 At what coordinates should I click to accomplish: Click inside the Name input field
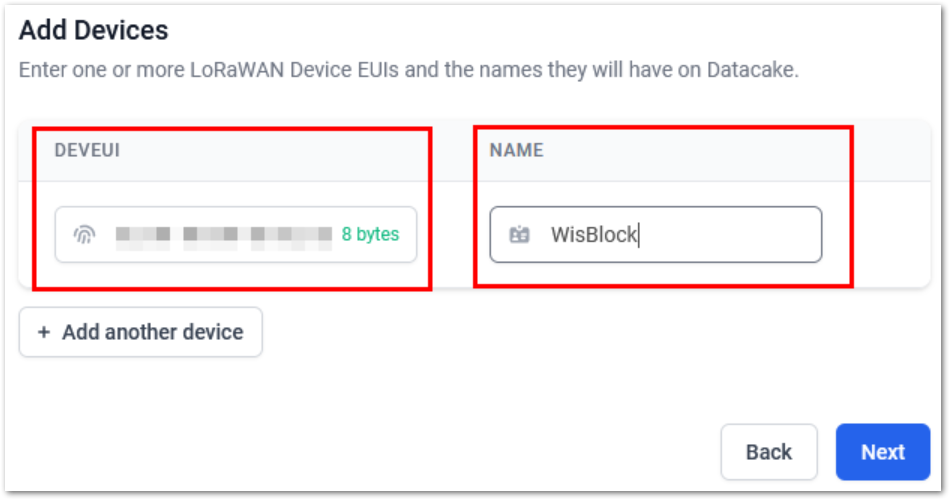click(x=720, y=235)
